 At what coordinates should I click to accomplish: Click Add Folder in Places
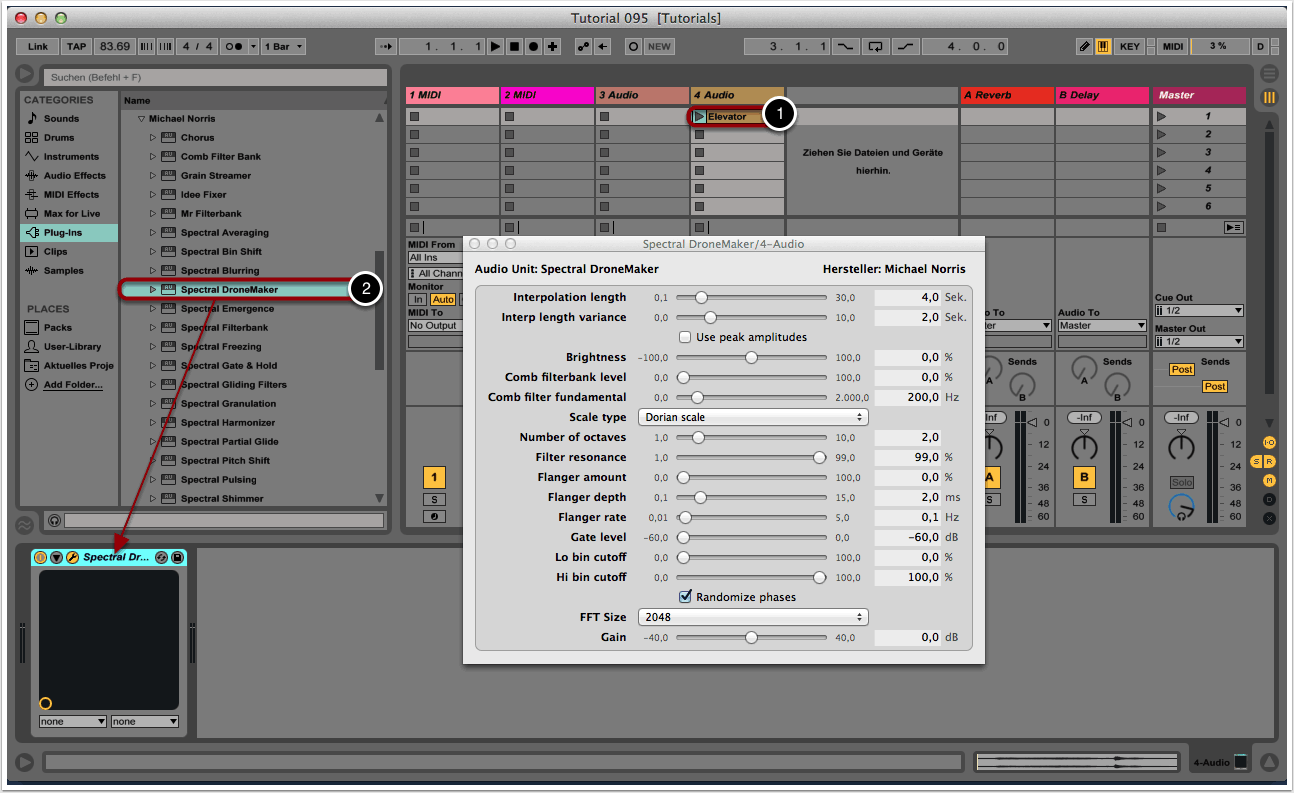click(72, 385)
